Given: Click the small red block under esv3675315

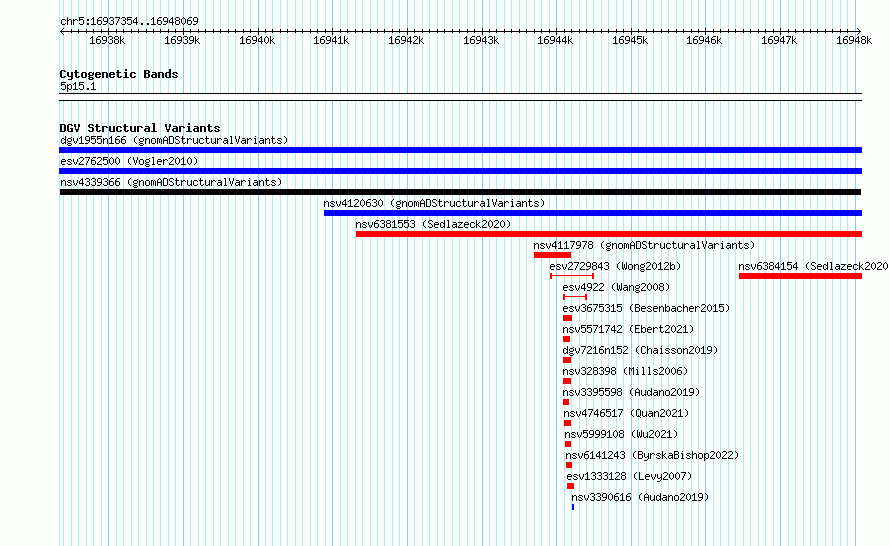Looking at the screenshot, I should pyautogui.click(x=567, y=318).
